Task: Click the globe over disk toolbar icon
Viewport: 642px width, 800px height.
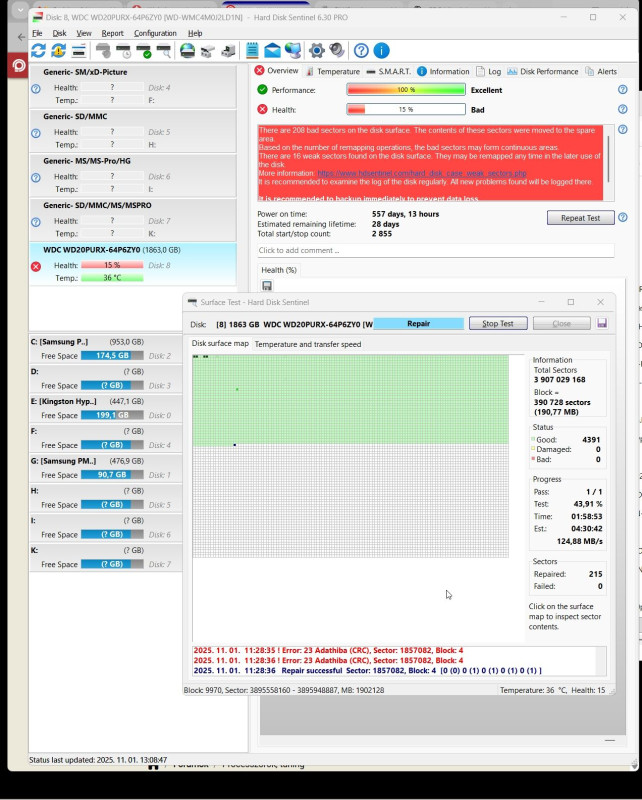Action: pyautogui.click(x=187, y=51)
